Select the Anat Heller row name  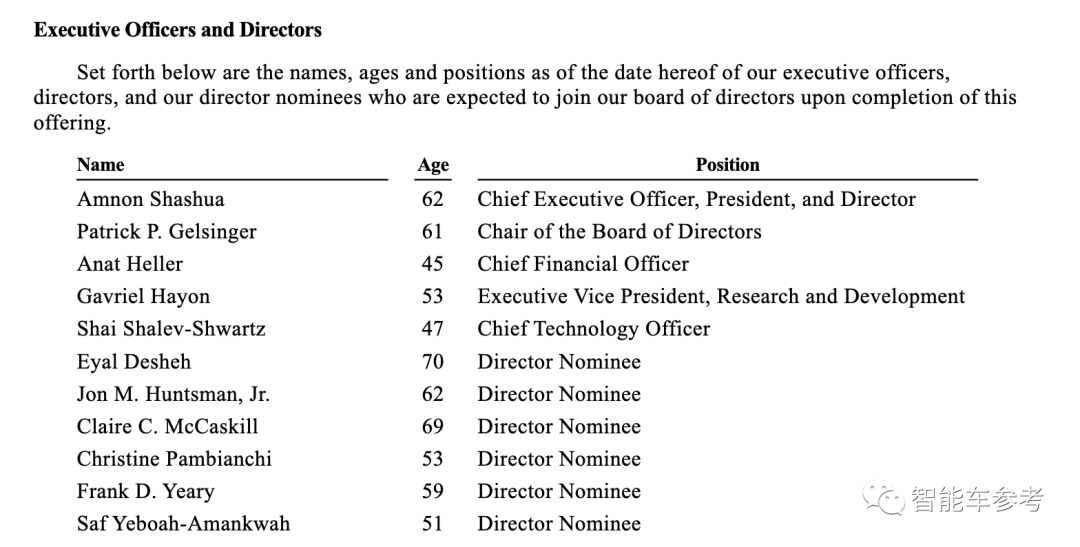[130, 264]
